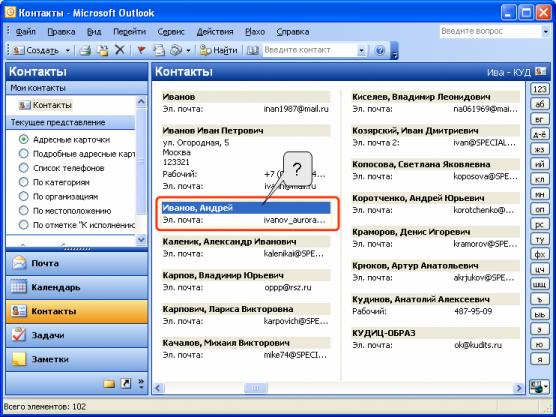Open the language index dropdown button
This screenshot has width=556, height=417.
point(539,386)
